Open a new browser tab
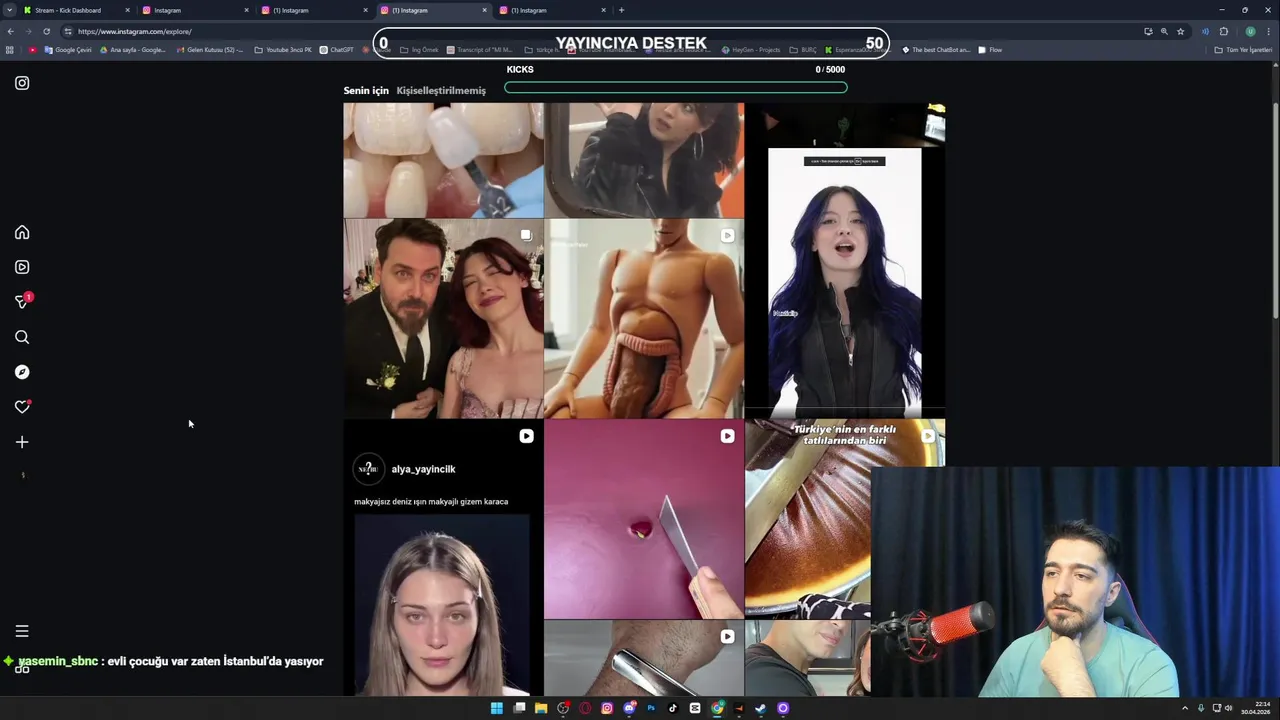Screen dimensions: 1280x720 [621, 10]
